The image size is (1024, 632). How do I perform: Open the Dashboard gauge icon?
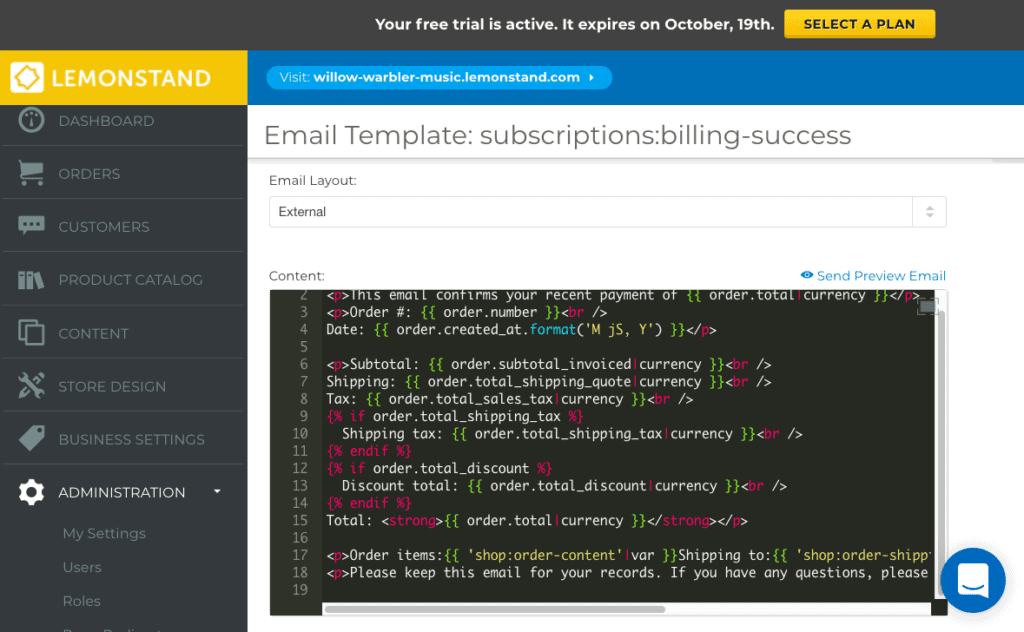point(31,120)
